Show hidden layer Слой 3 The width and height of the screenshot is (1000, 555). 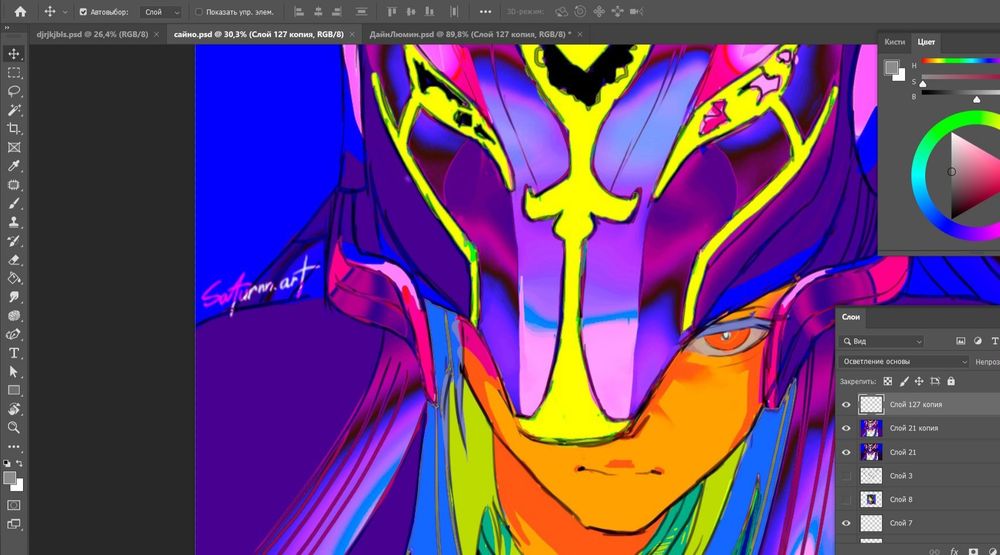coord(846,476)
